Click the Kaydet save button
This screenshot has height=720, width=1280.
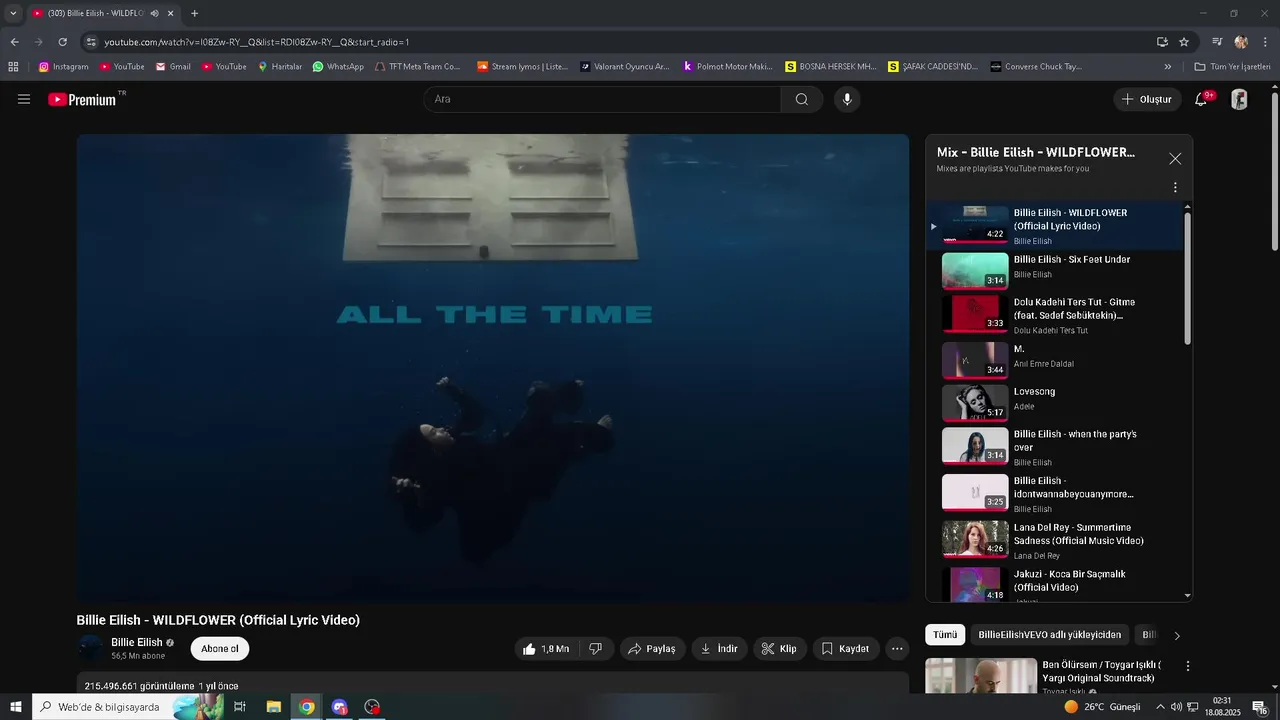point(846,649)
